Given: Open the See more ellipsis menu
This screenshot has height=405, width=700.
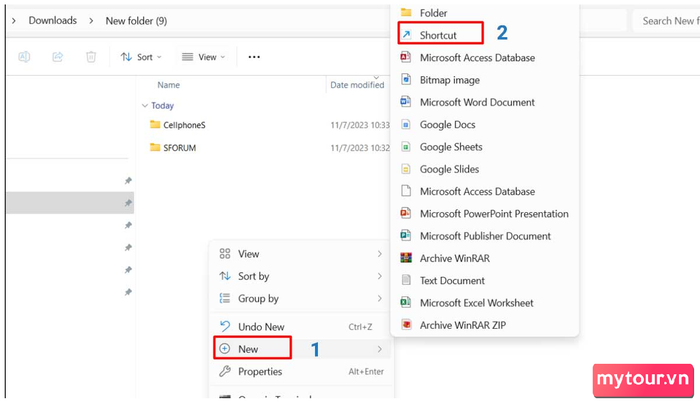Looking at the screenshot, I should pos(254,57).
